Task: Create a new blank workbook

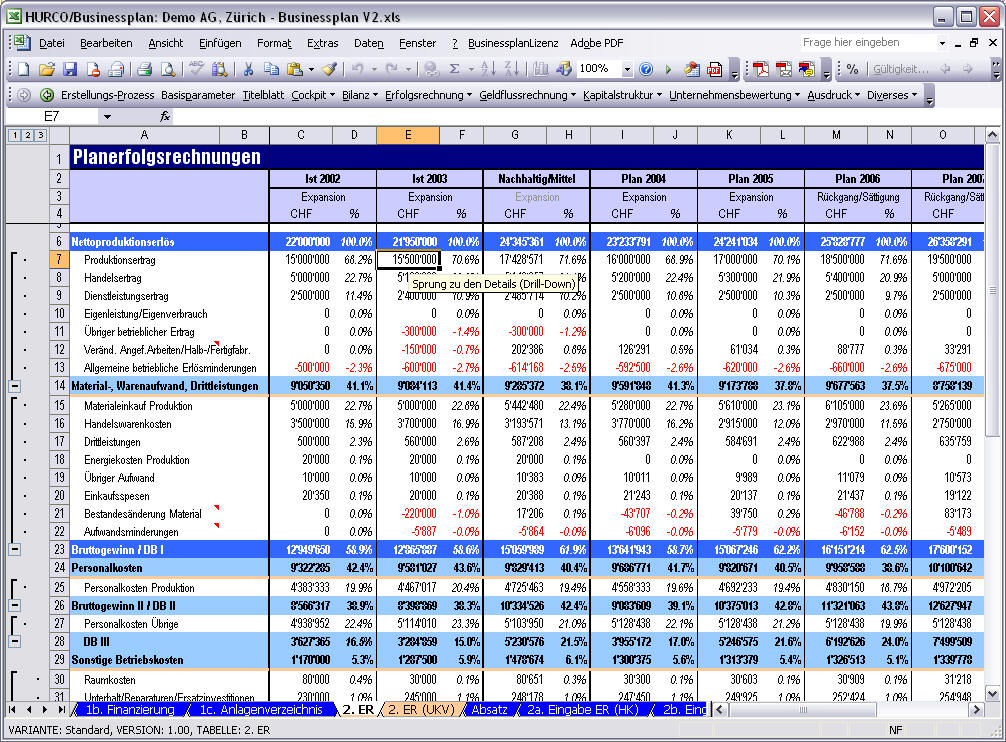Action: (24, 69)
